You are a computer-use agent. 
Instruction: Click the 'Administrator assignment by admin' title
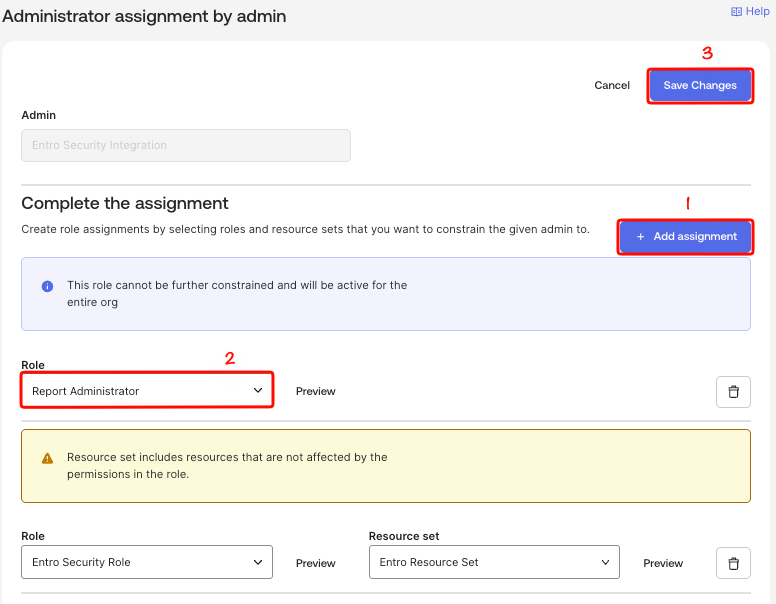click(x=144, y=16)
